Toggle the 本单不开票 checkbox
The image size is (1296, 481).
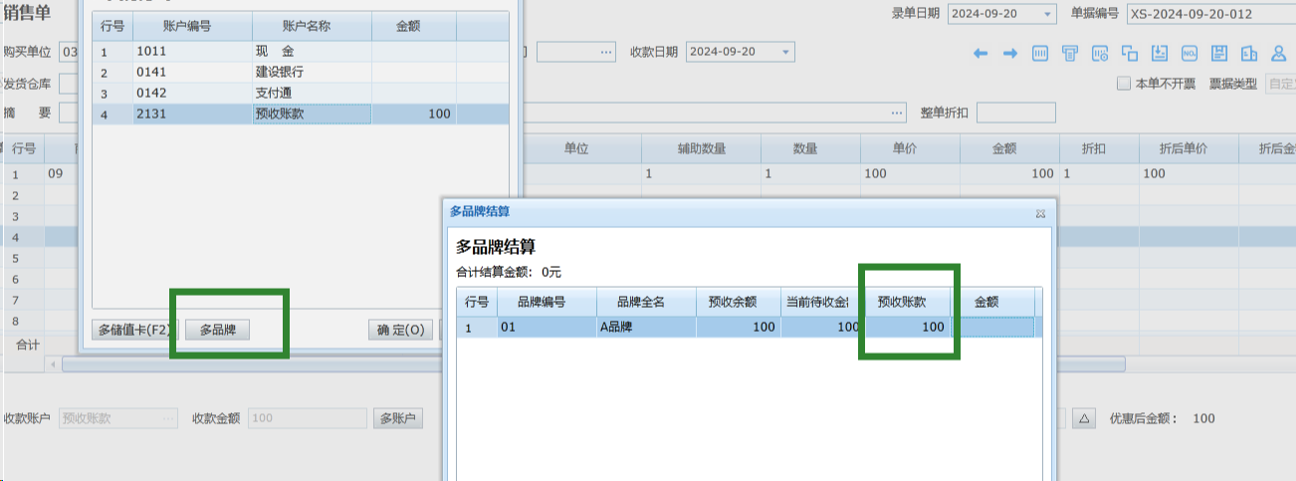point(1123,84)
